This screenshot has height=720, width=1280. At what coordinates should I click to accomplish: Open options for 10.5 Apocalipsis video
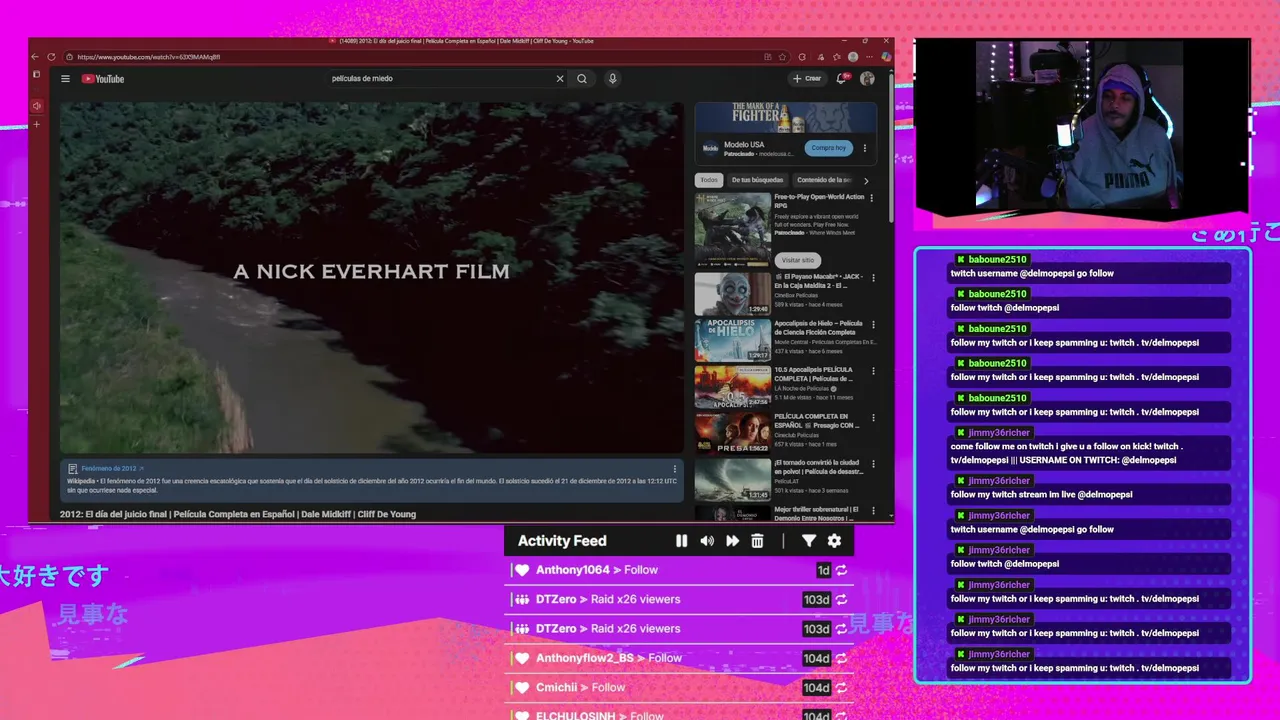click(x=872, y=371)
